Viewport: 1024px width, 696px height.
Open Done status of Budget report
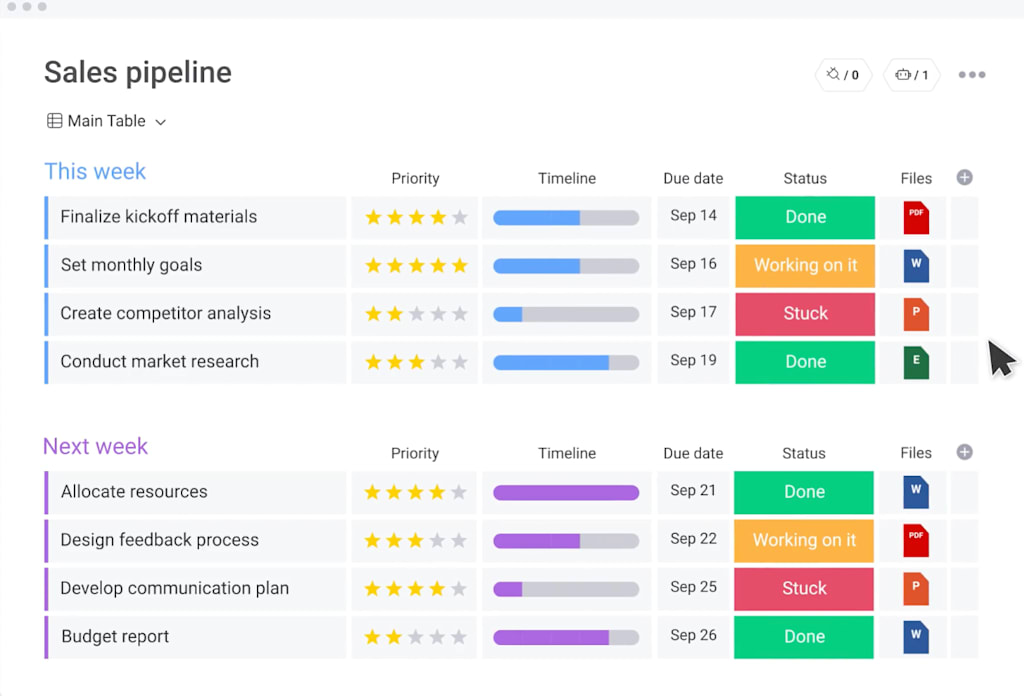click(803, 637)
